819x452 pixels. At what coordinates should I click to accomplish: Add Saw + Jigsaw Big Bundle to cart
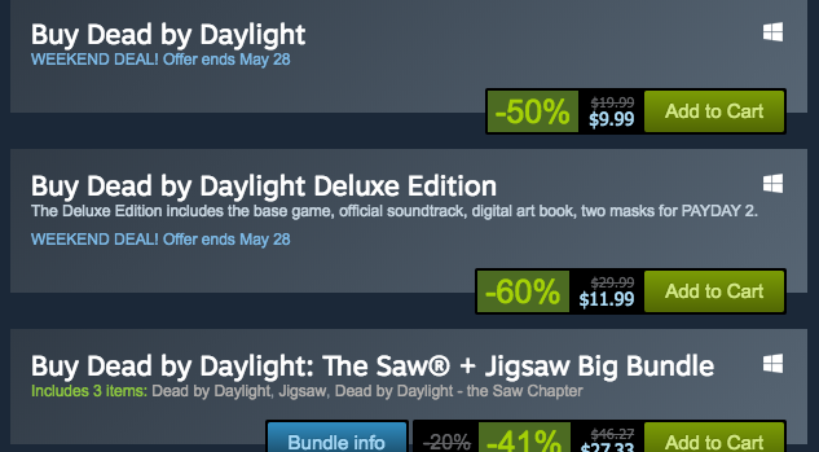coord(714,441)
